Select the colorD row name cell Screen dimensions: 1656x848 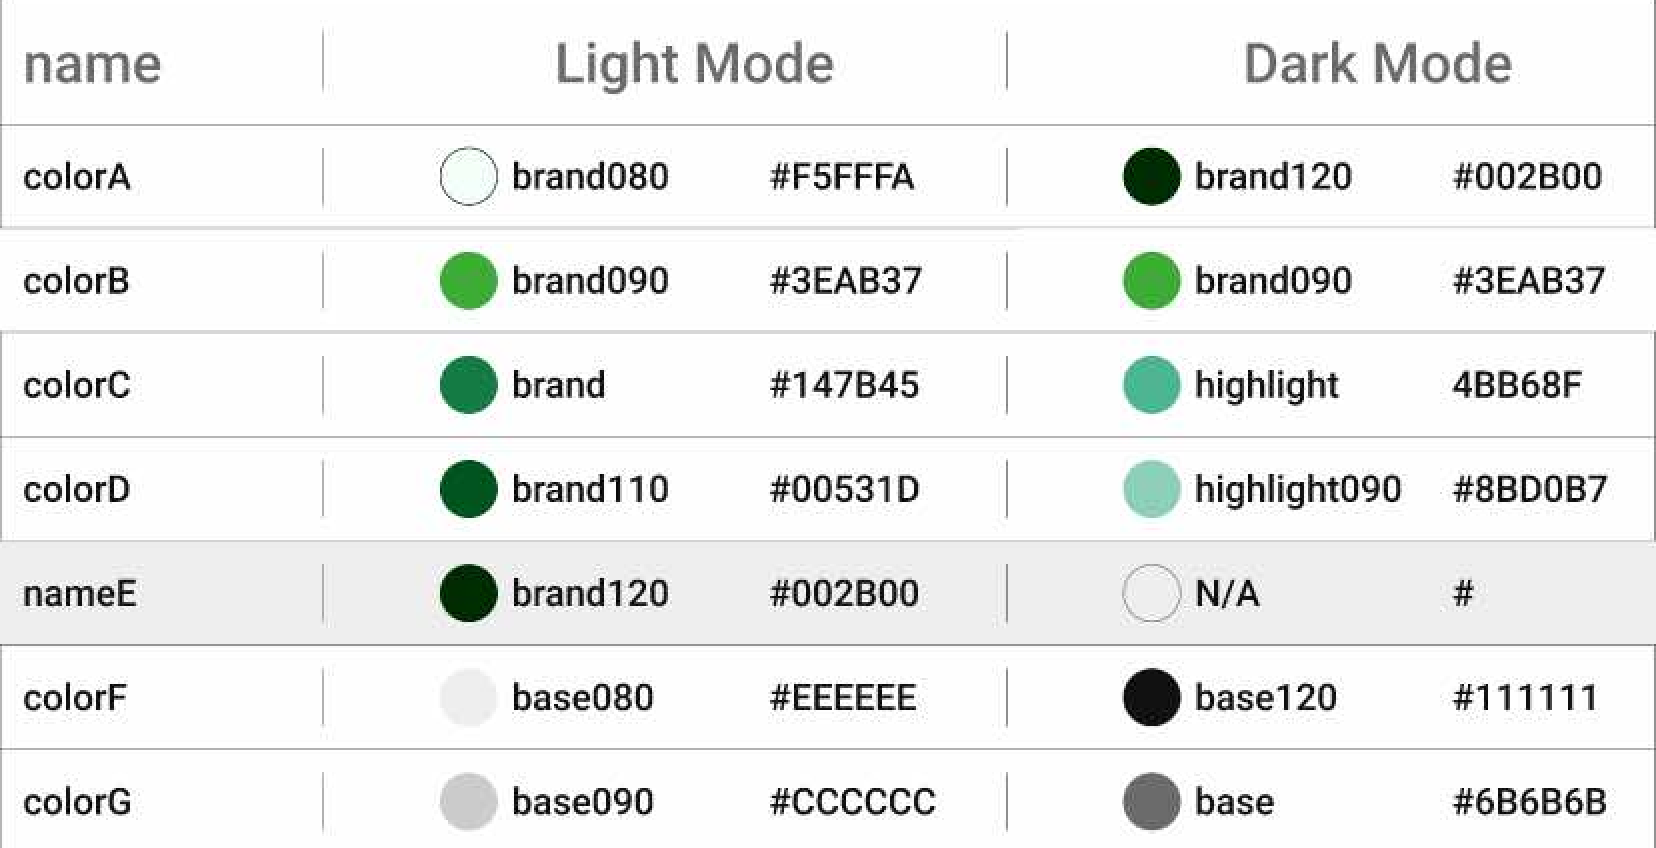point(76,489)
